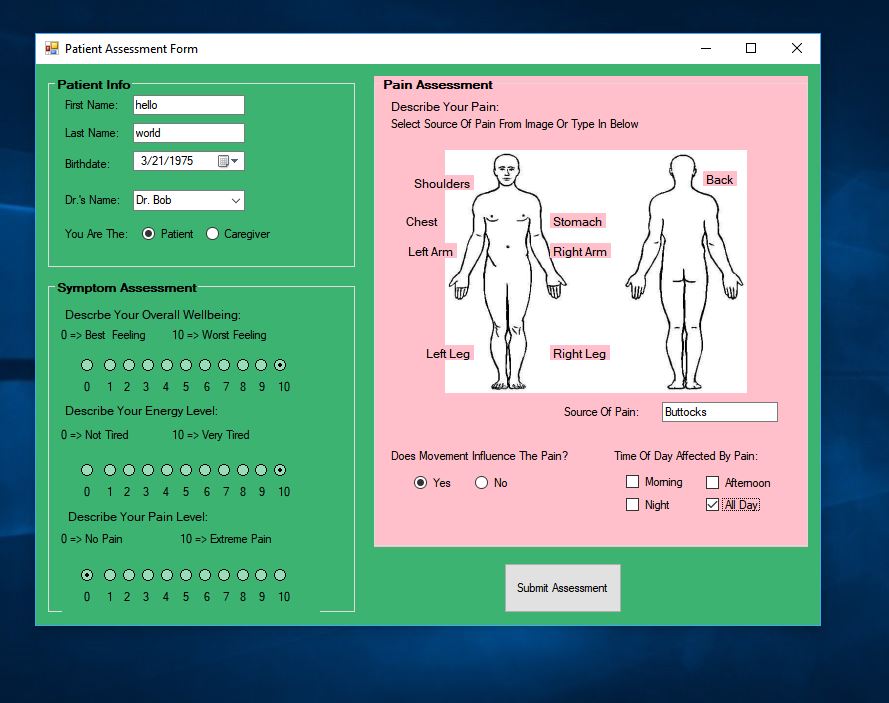Enable the Night checkbox
The image size is (889, 703).
(633, 504)
